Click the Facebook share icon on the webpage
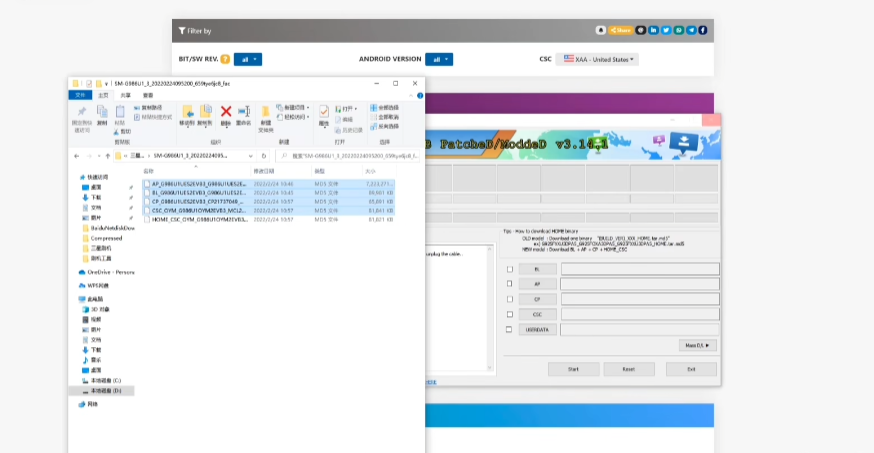 (x=703, y=30)
